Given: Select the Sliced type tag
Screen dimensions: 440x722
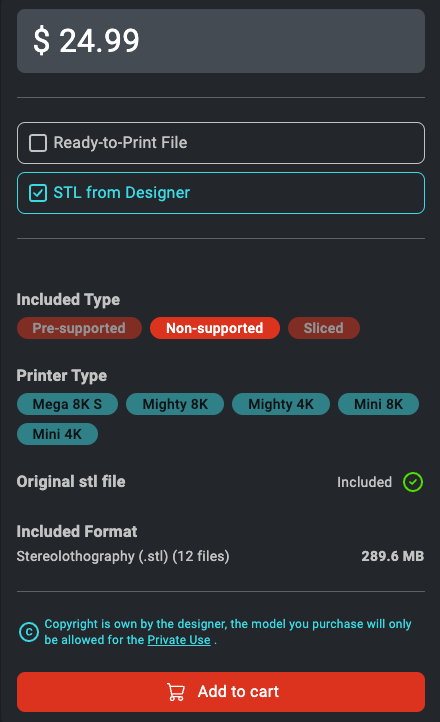Looking at the screenshot, I should tap(324, 328).
